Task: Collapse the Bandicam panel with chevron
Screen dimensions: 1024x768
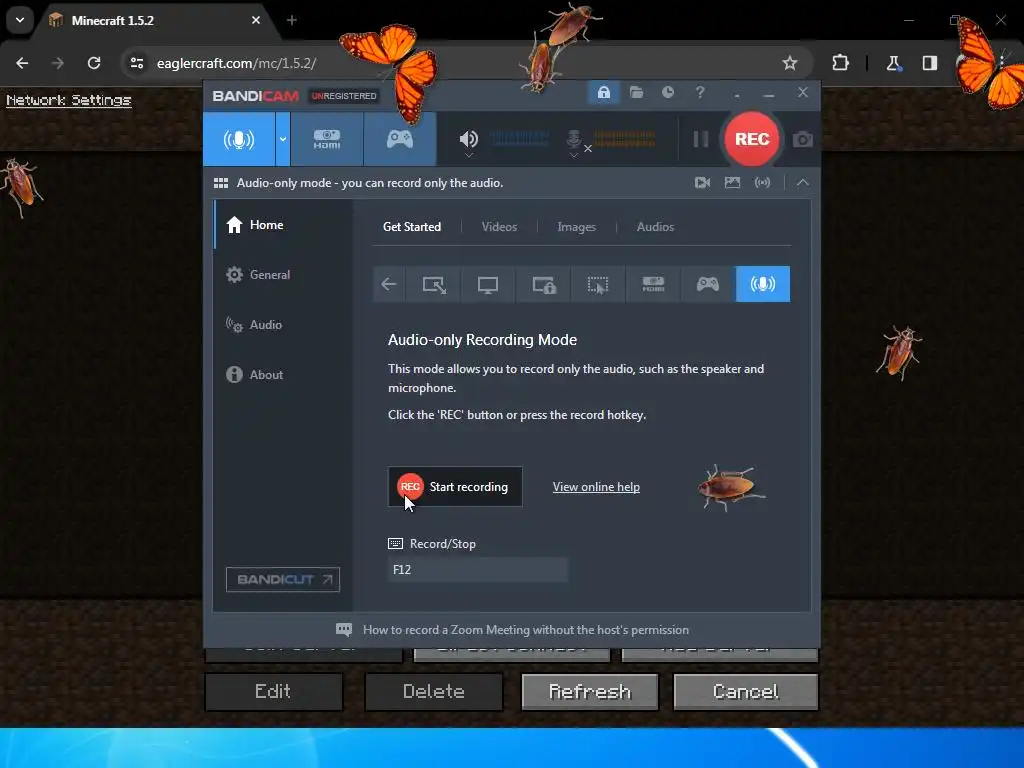Action: 803,183
